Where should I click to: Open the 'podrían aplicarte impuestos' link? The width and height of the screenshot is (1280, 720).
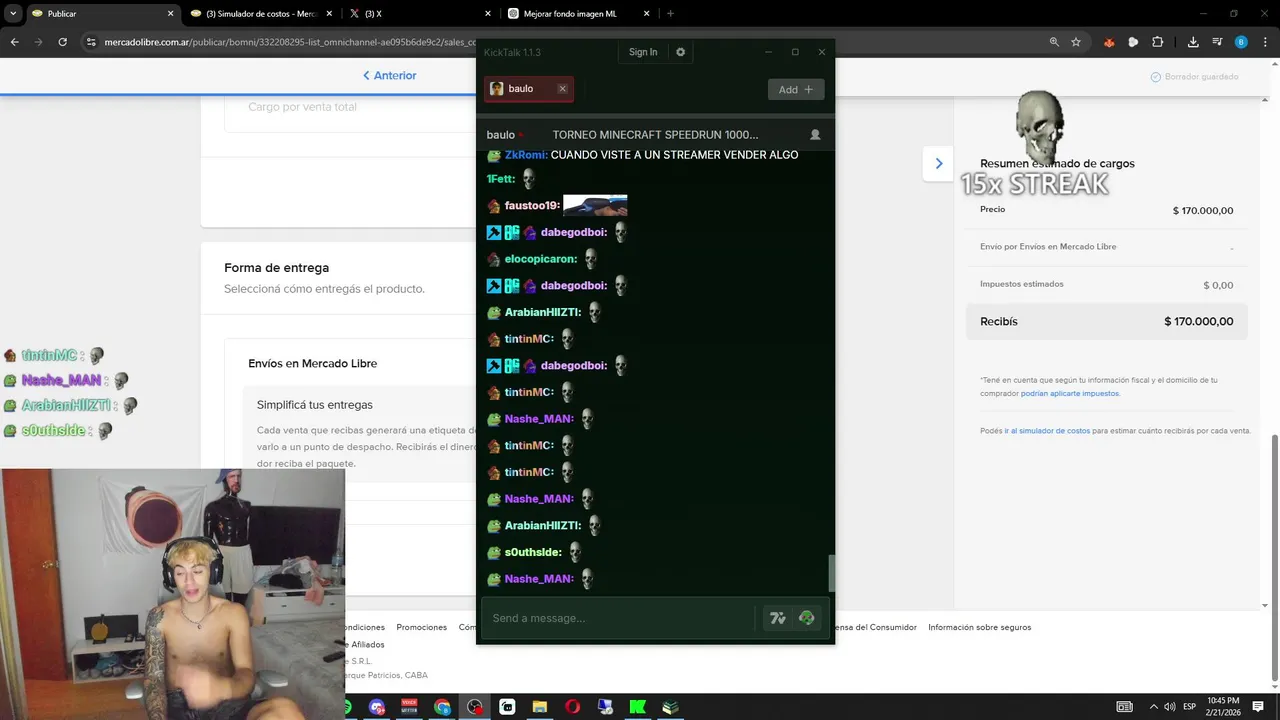coord(1070,394)
